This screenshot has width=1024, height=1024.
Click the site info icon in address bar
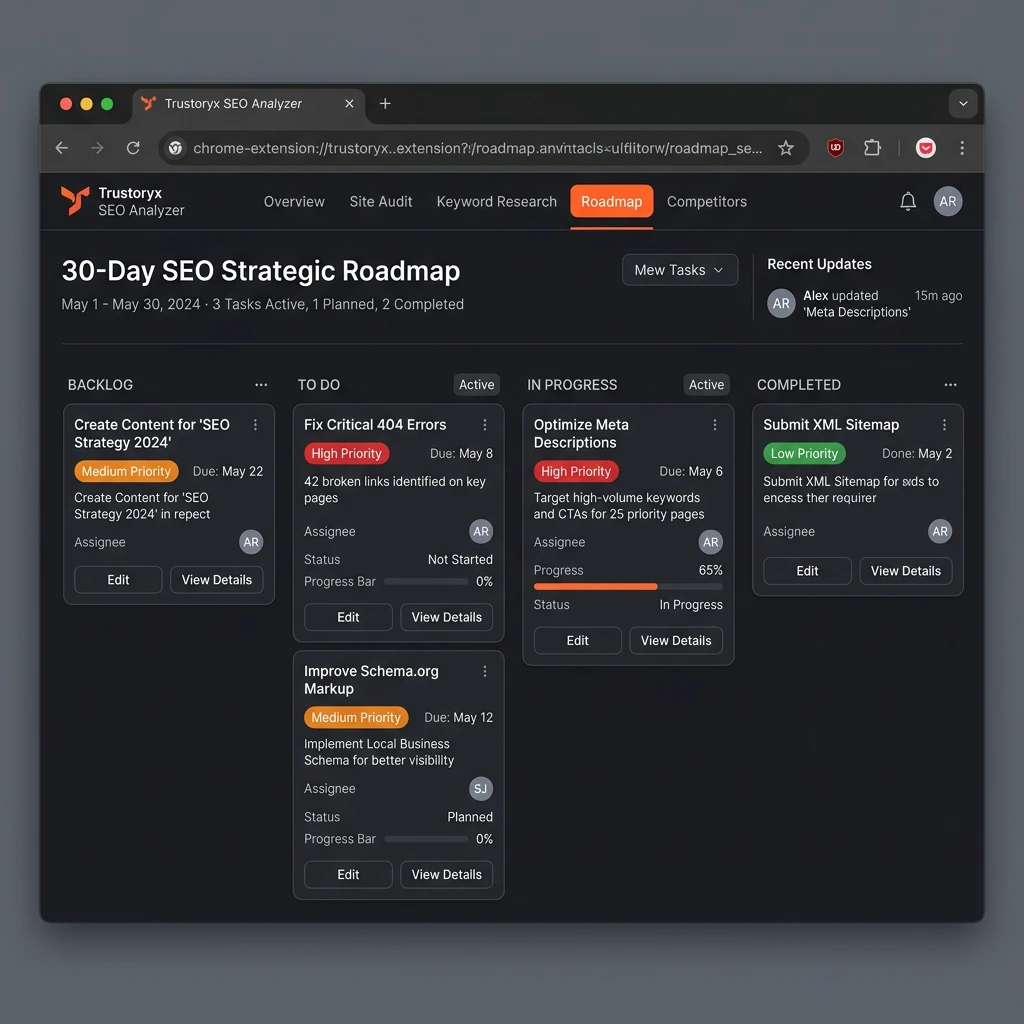(175, 148)
